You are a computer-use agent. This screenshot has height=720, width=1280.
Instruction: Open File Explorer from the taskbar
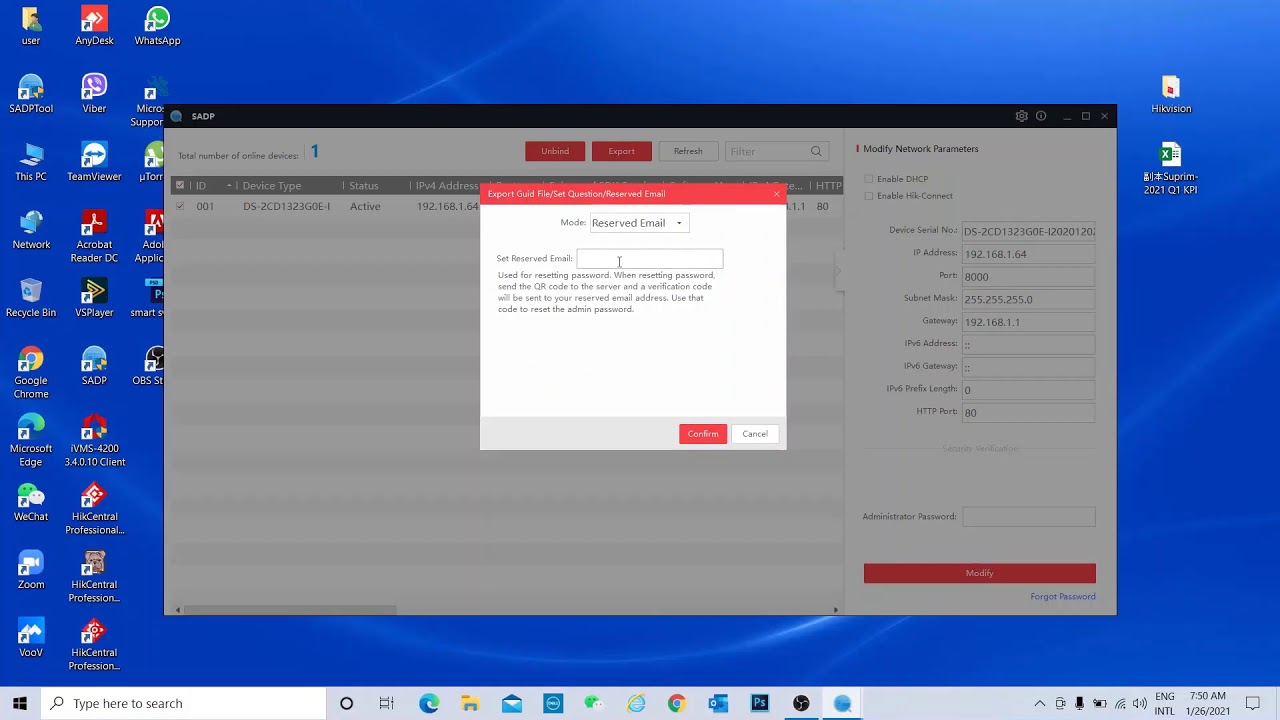[x=470, y=703]
